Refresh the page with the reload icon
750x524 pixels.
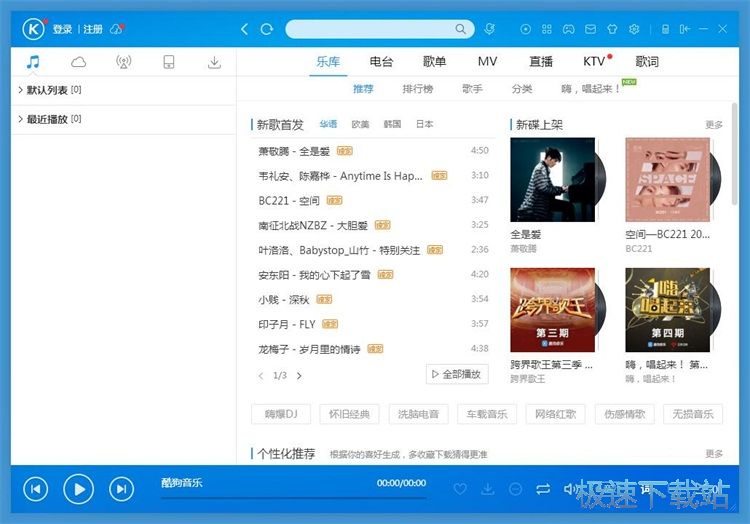pos(266,29)
